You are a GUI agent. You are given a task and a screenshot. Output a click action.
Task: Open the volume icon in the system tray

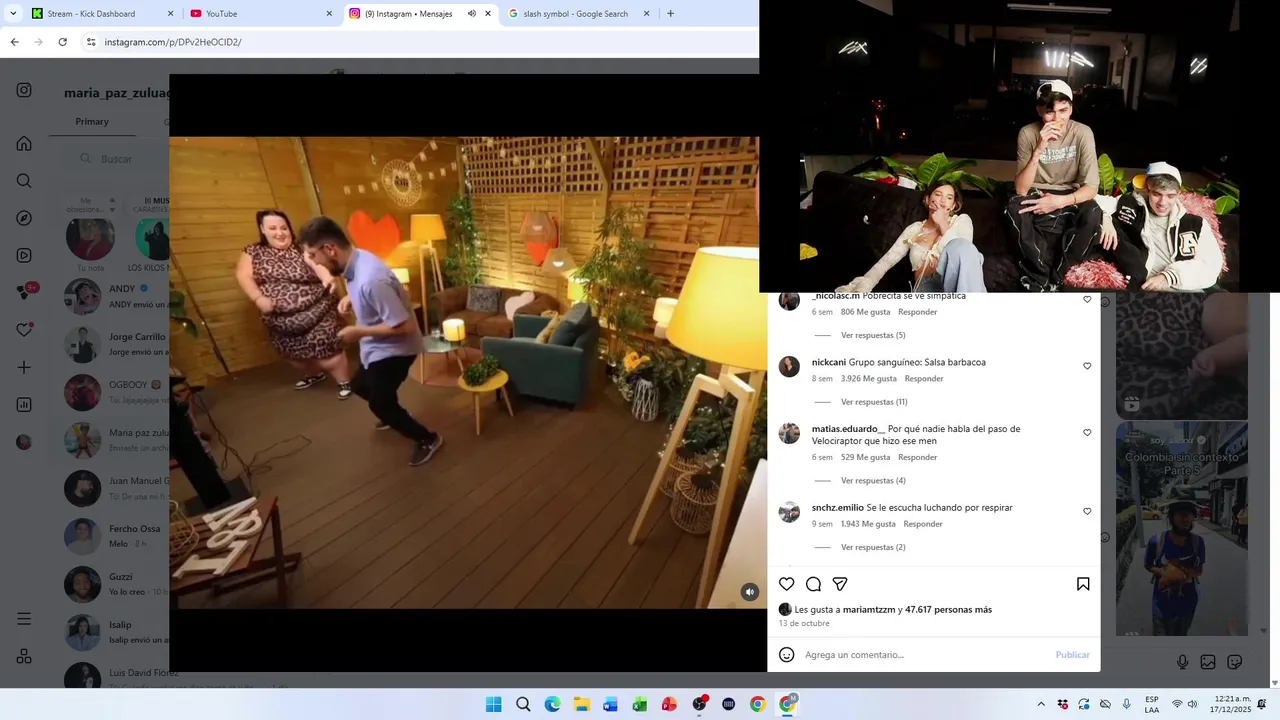click(1192, 705)
